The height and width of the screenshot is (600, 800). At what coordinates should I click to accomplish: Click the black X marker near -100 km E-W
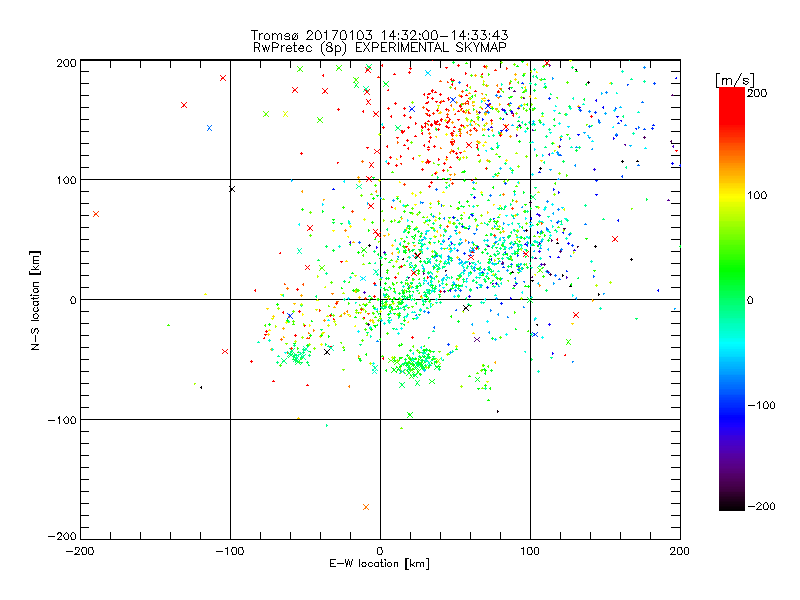coord(232,189)
